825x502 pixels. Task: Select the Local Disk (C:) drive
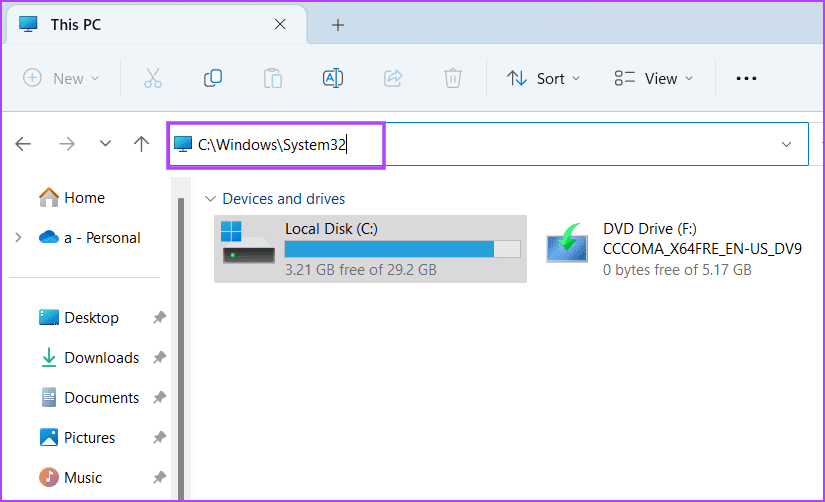click(x=370, y=249)
